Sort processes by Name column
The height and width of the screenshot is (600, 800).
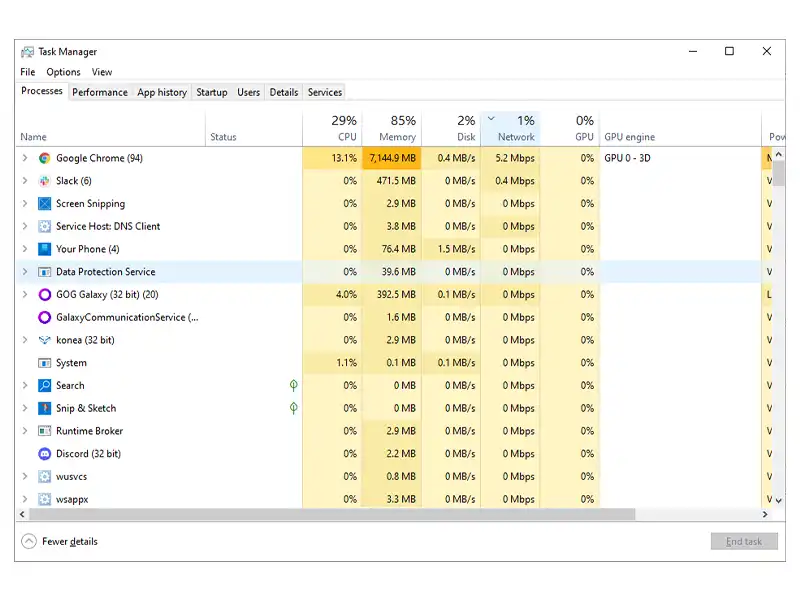tap(111, 129)
